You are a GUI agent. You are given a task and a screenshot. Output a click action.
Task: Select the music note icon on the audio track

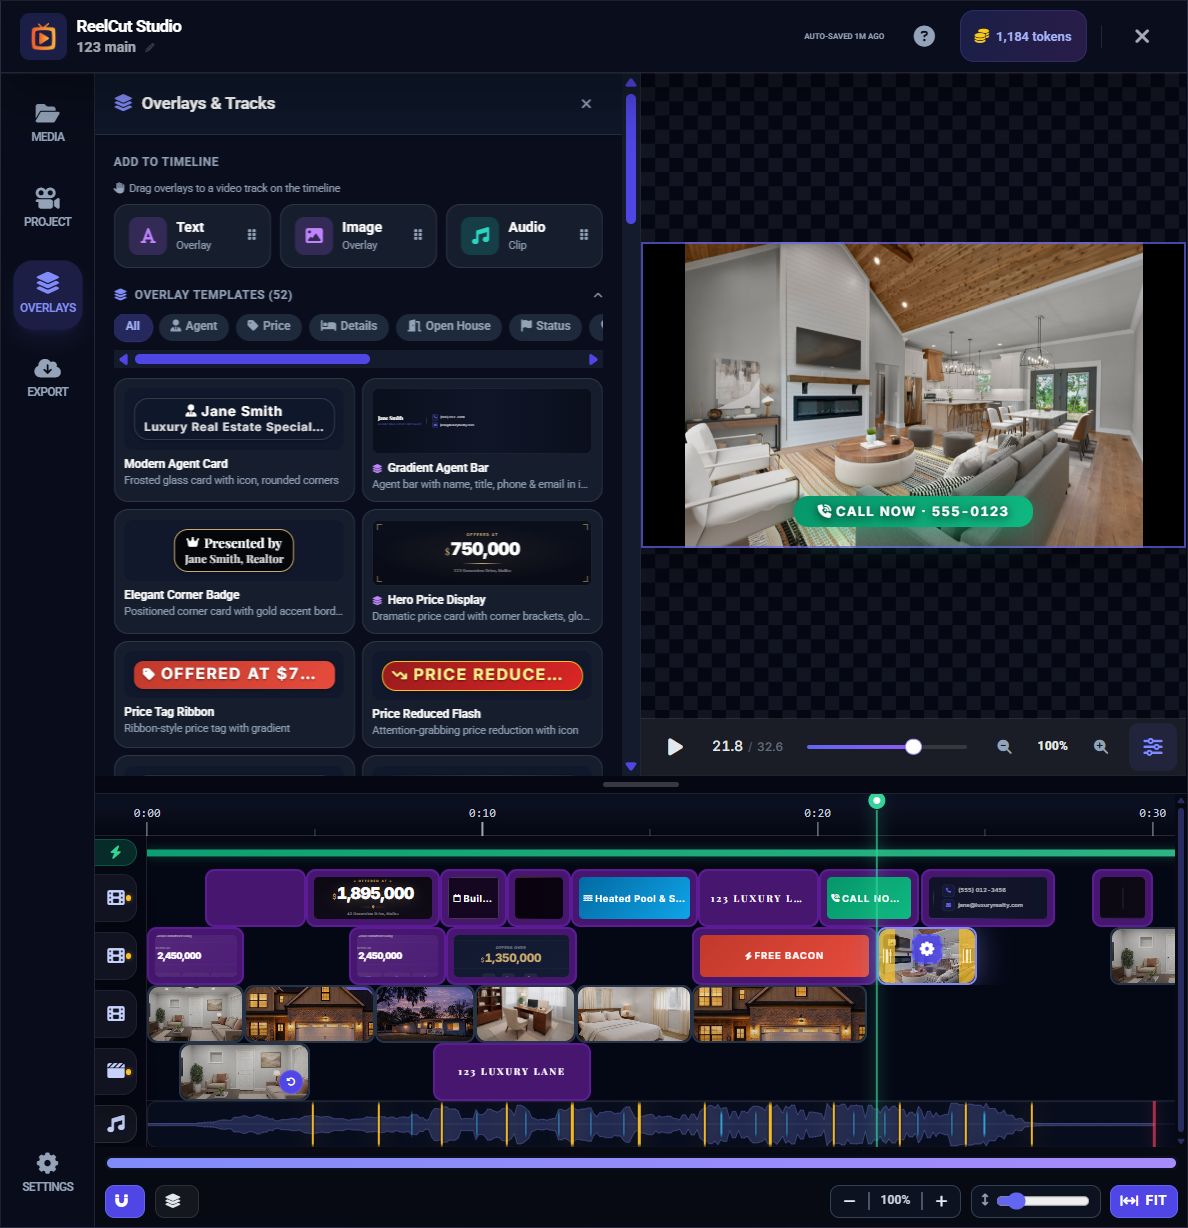coord(116,1123)
